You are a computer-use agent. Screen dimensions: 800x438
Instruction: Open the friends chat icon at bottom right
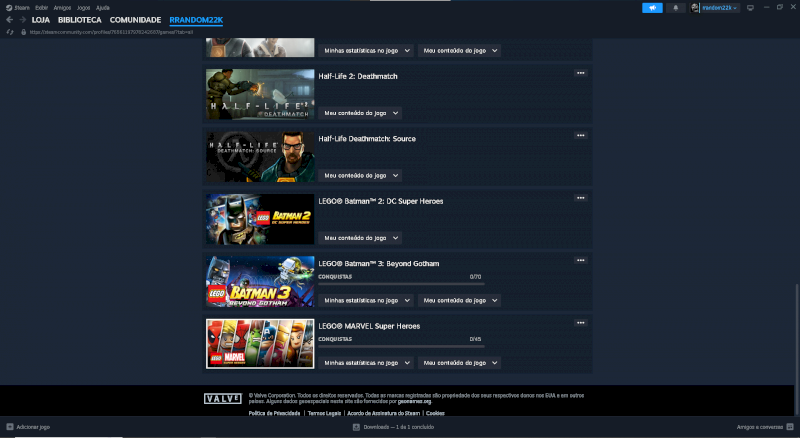pyautogui.click(x=790, y=427)
